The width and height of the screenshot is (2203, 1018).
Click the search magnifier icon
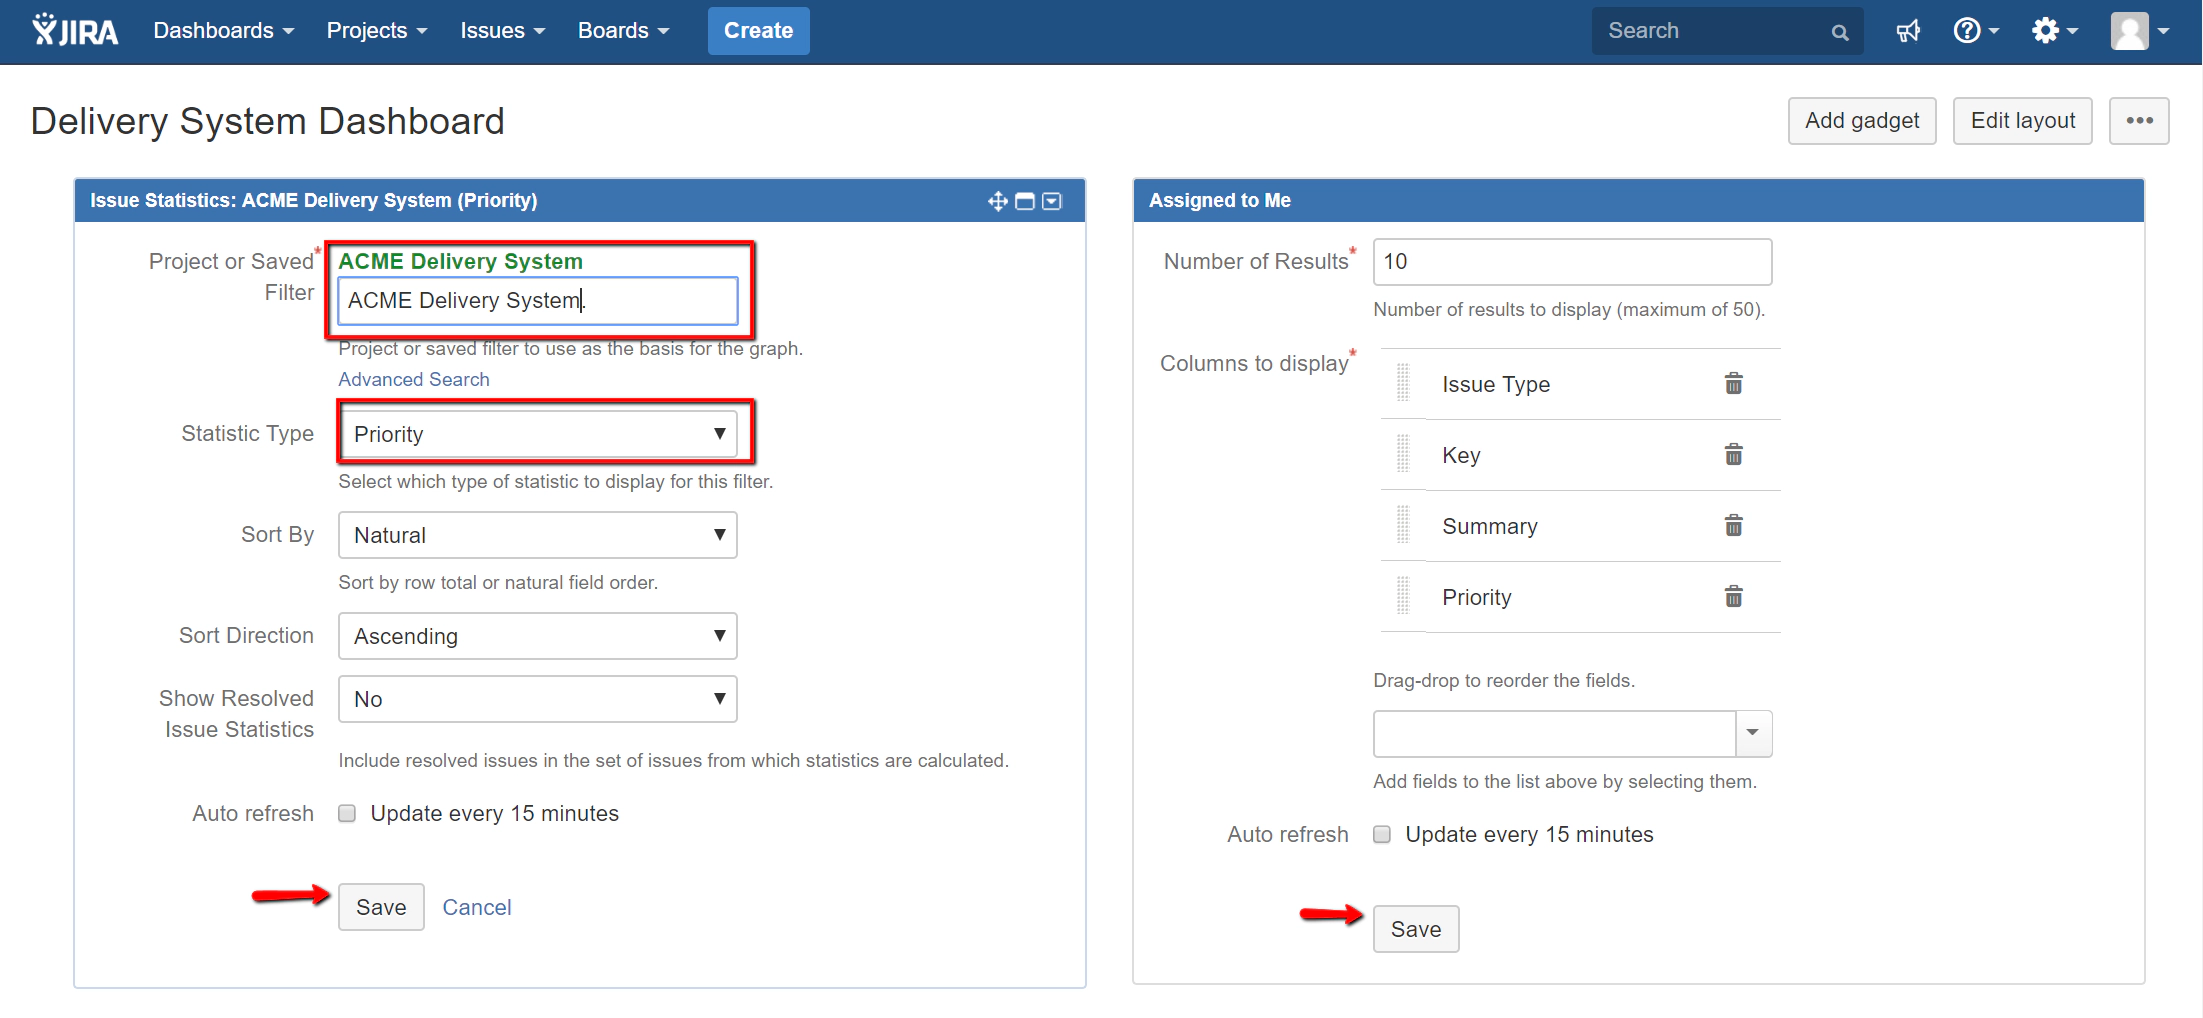tap(1839, 31)
